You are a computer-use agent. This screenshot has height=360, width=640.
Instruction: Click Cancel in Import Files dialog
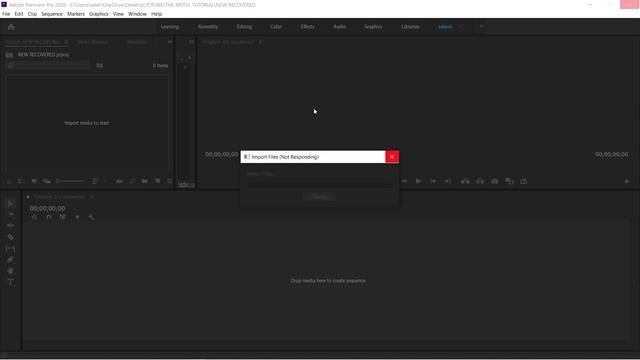tap(320, 197)
